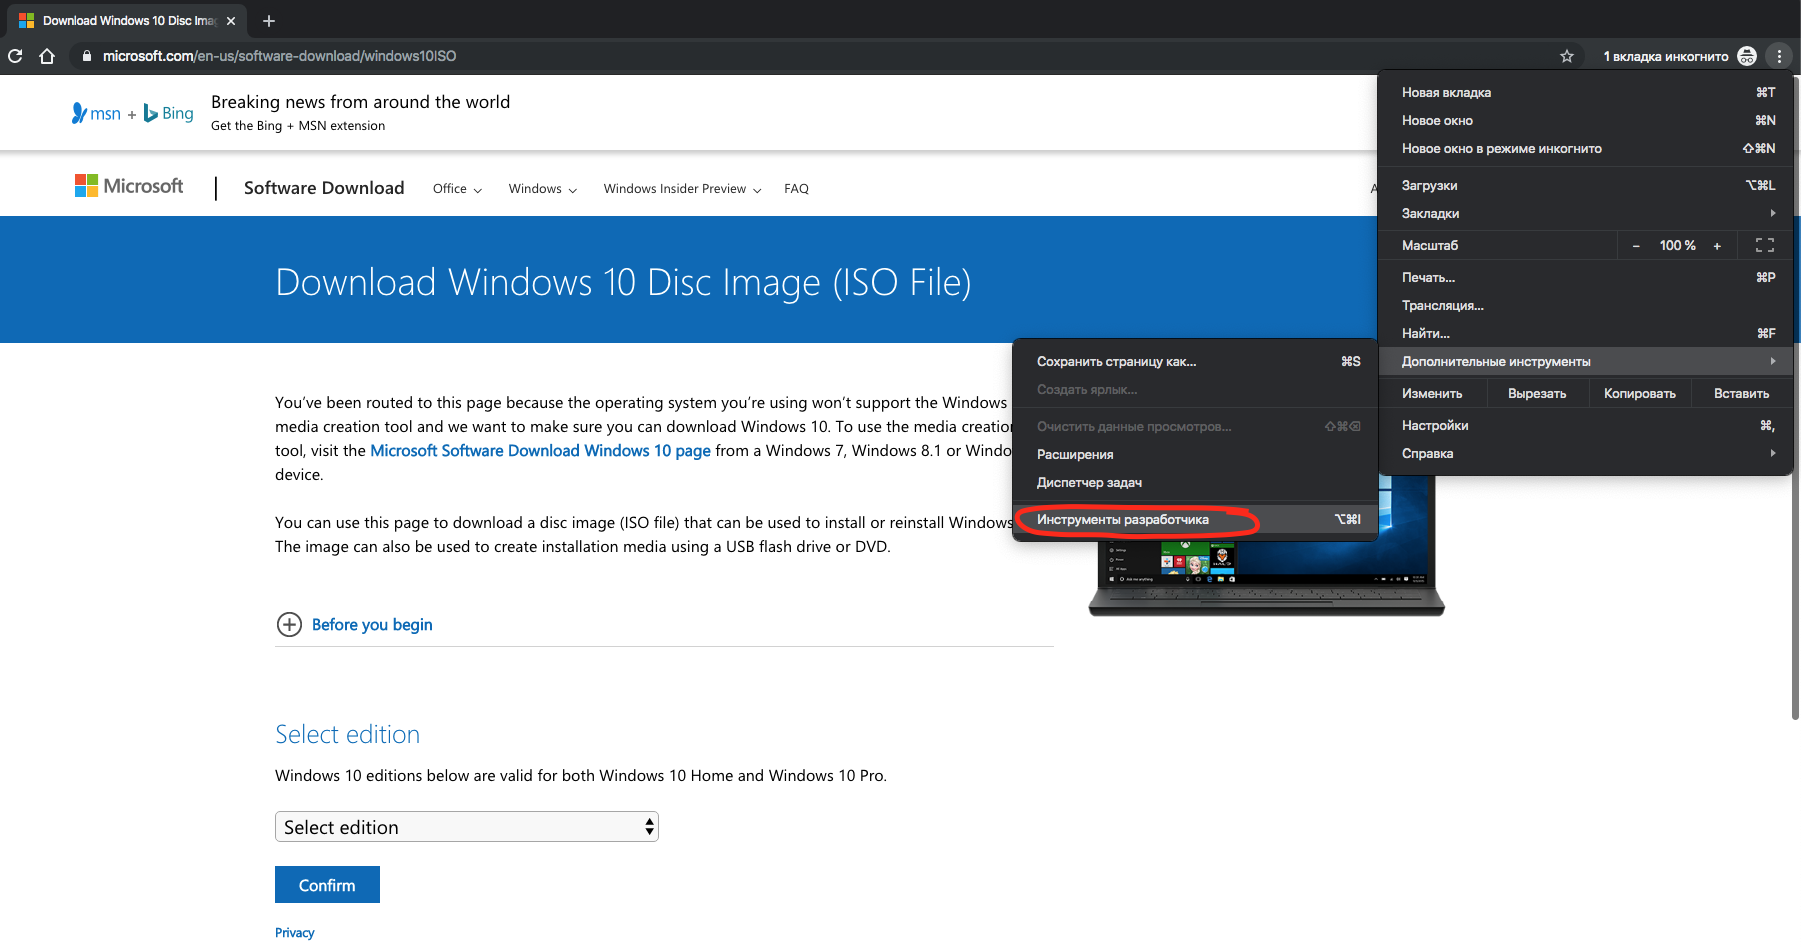Screen dimensions: 1801x947
Task: Open a new tab with plus button
Action: tap(269, 20)
